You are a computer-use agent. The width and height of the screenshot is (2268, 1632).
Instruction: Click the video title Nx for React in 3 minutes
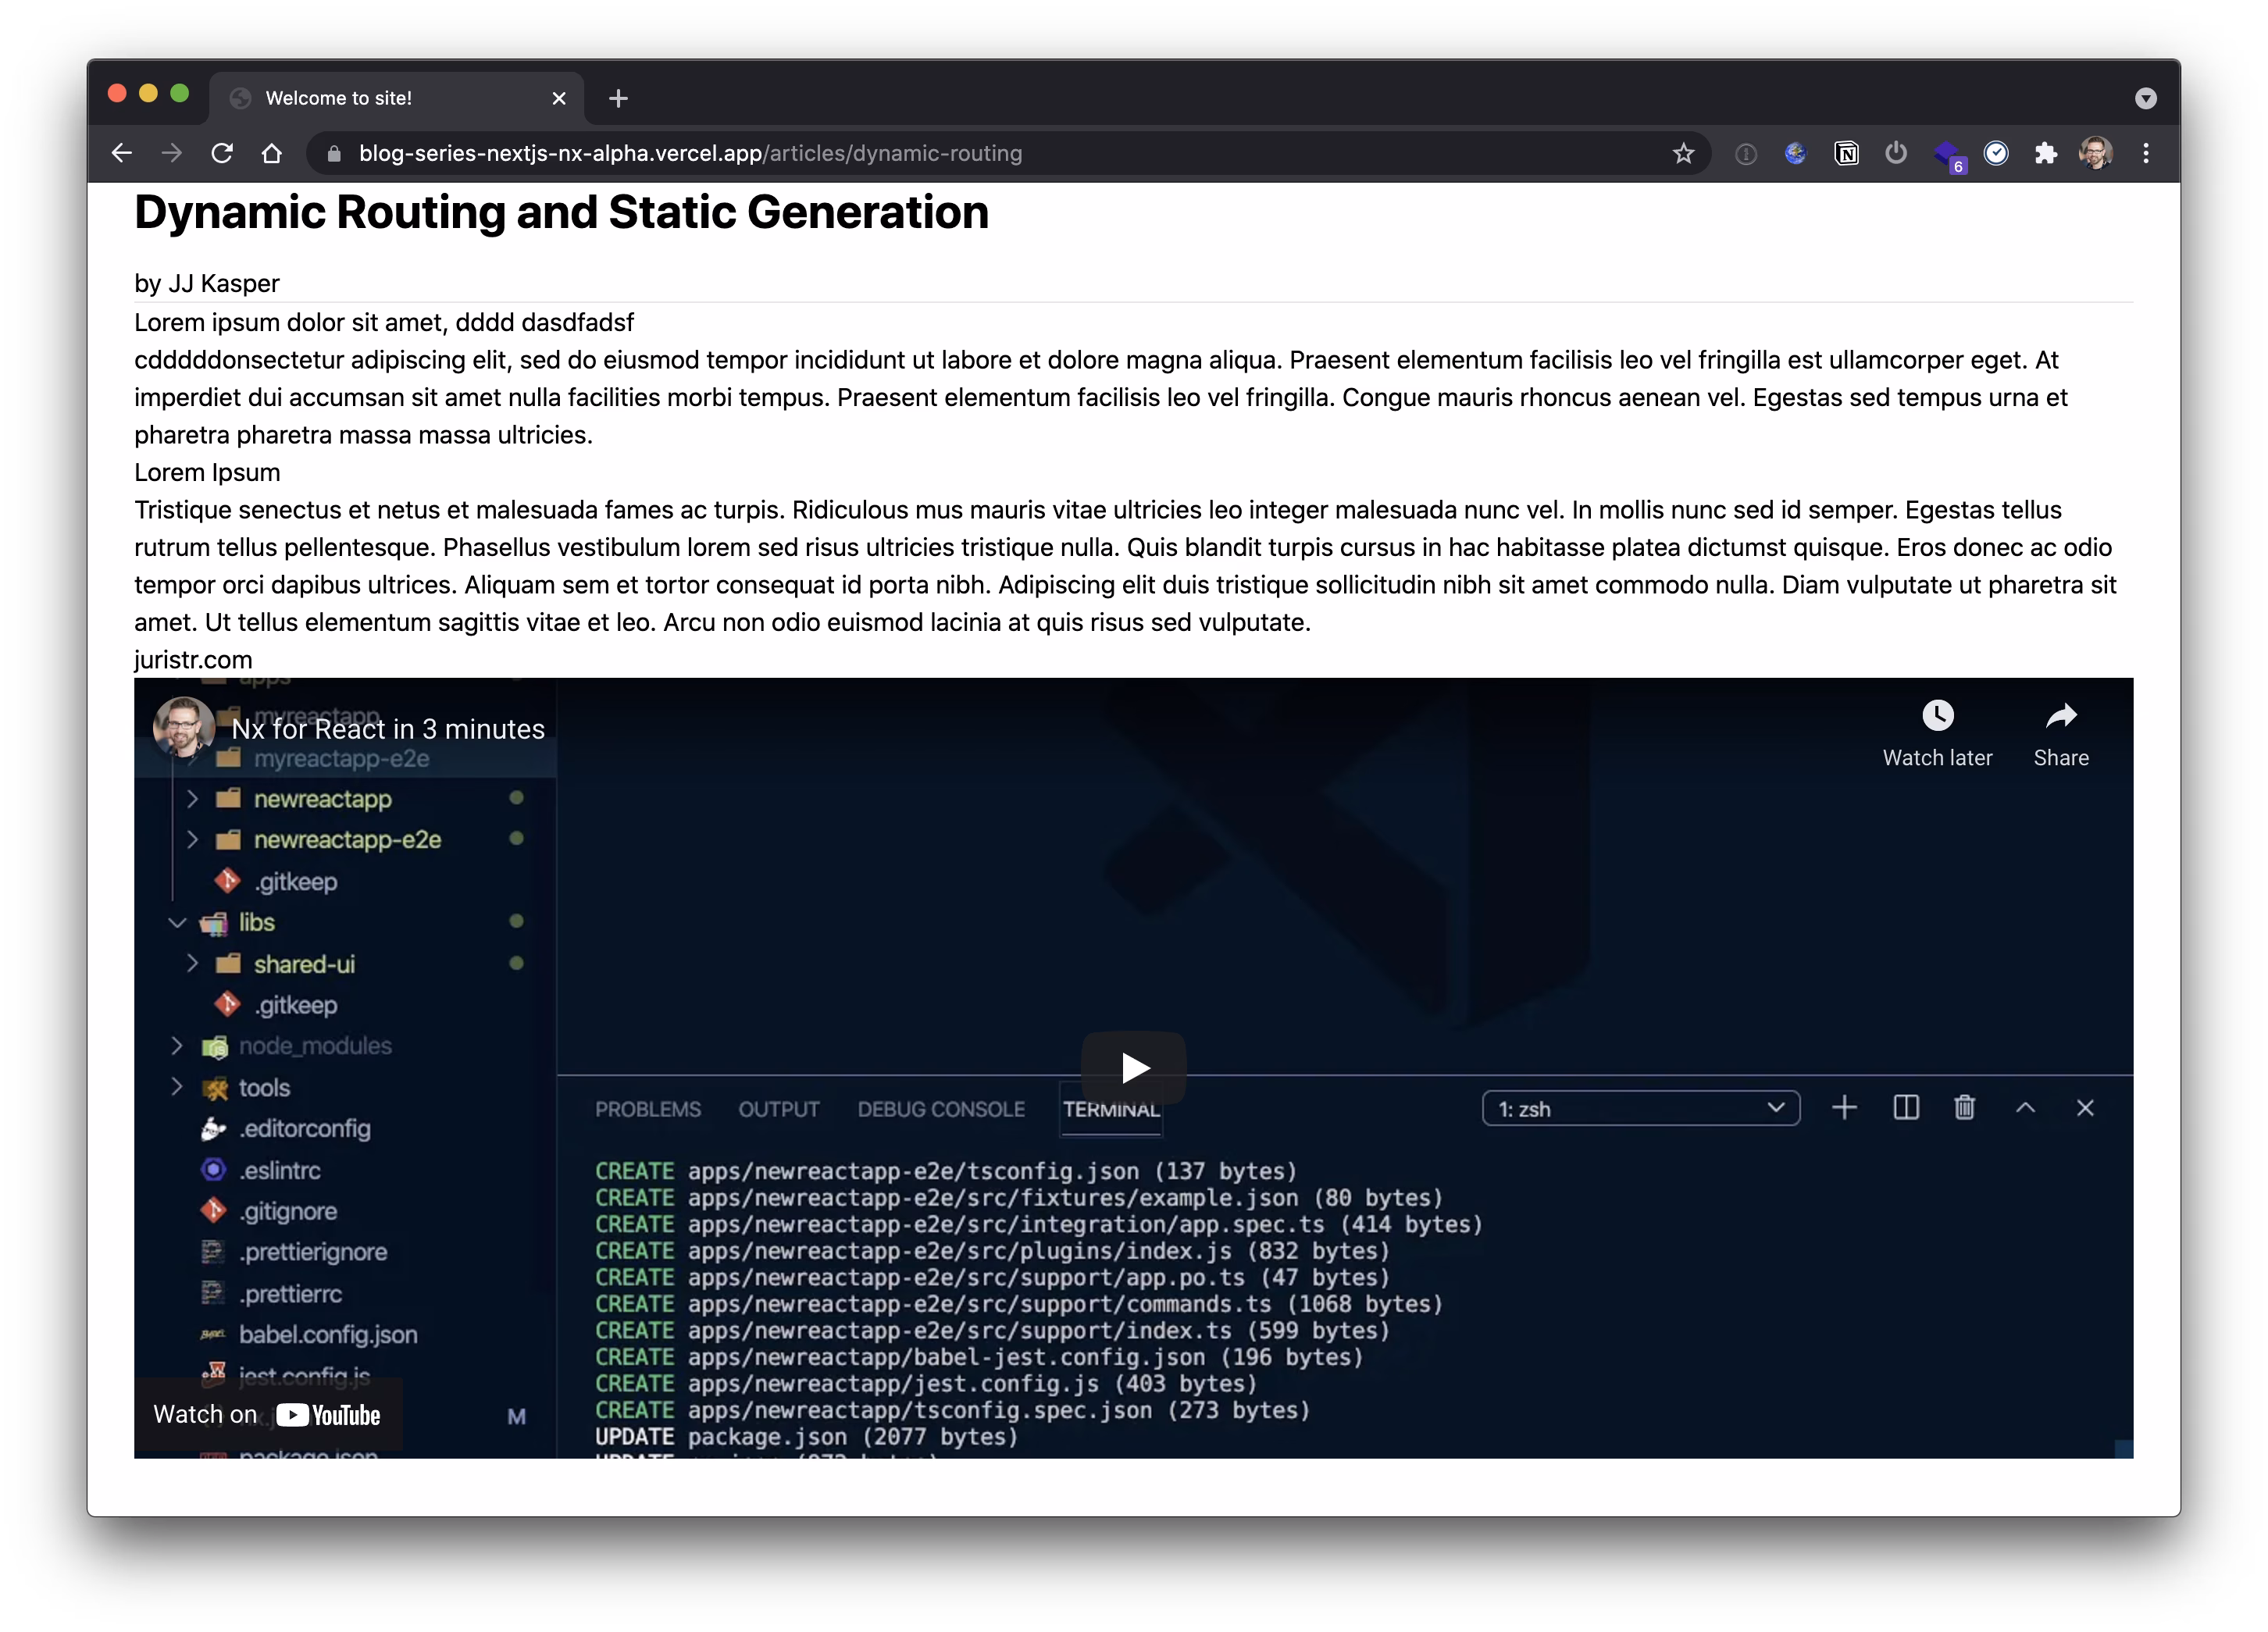(388, 729)
